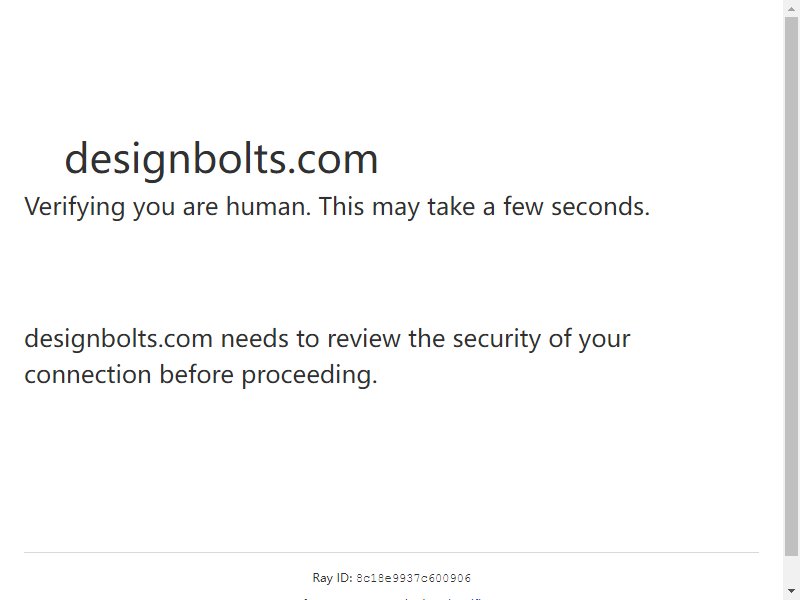Click "This may take a few seconds" sentence
The width and height of the screenshot is (800, 600).
pyautogui.click(x=484, y=207)
